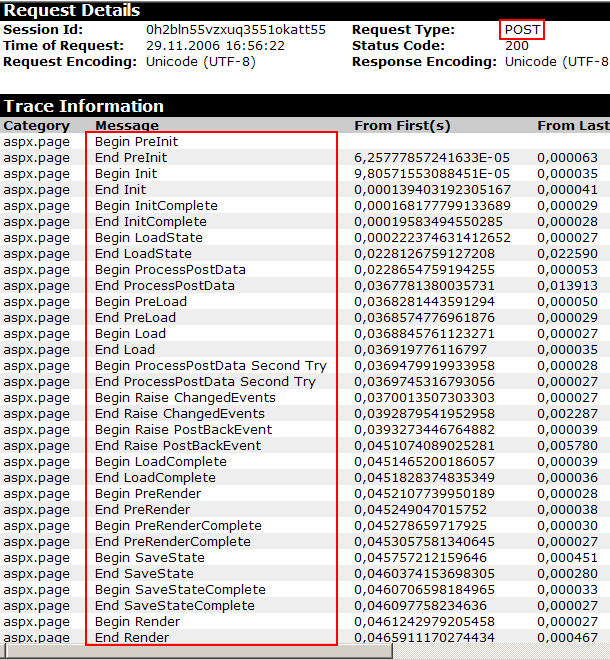Viewport: 610px width, 660px height.
Task: Click the End SaveStateComplete message
Action: pos(174,606)
